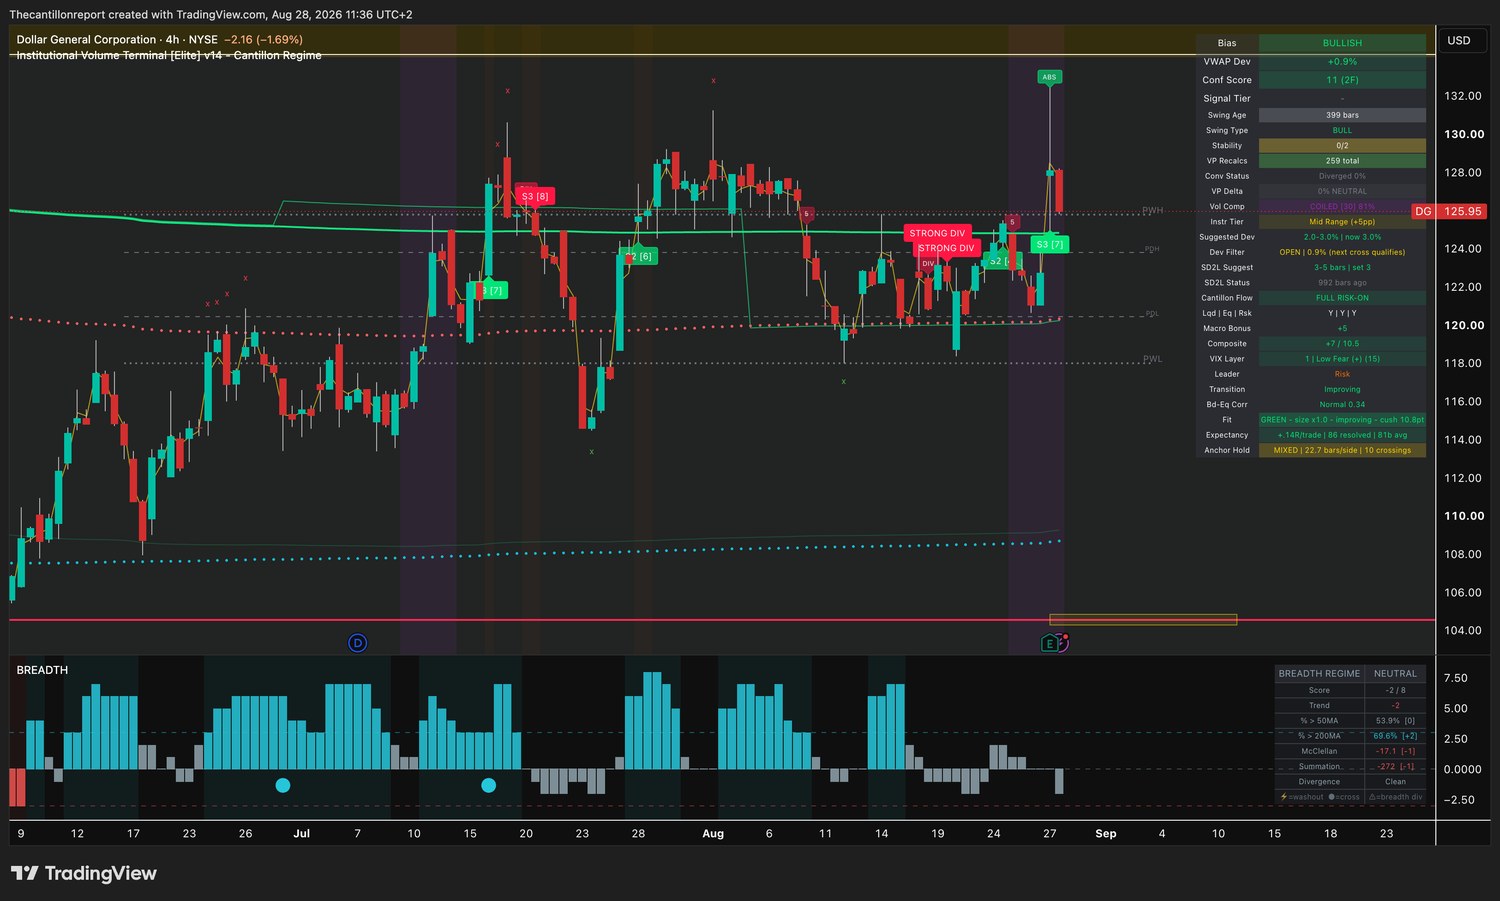Click the lower STRONG DIV label
This screenshot has height=901, width=1500.
coord(946,248)
